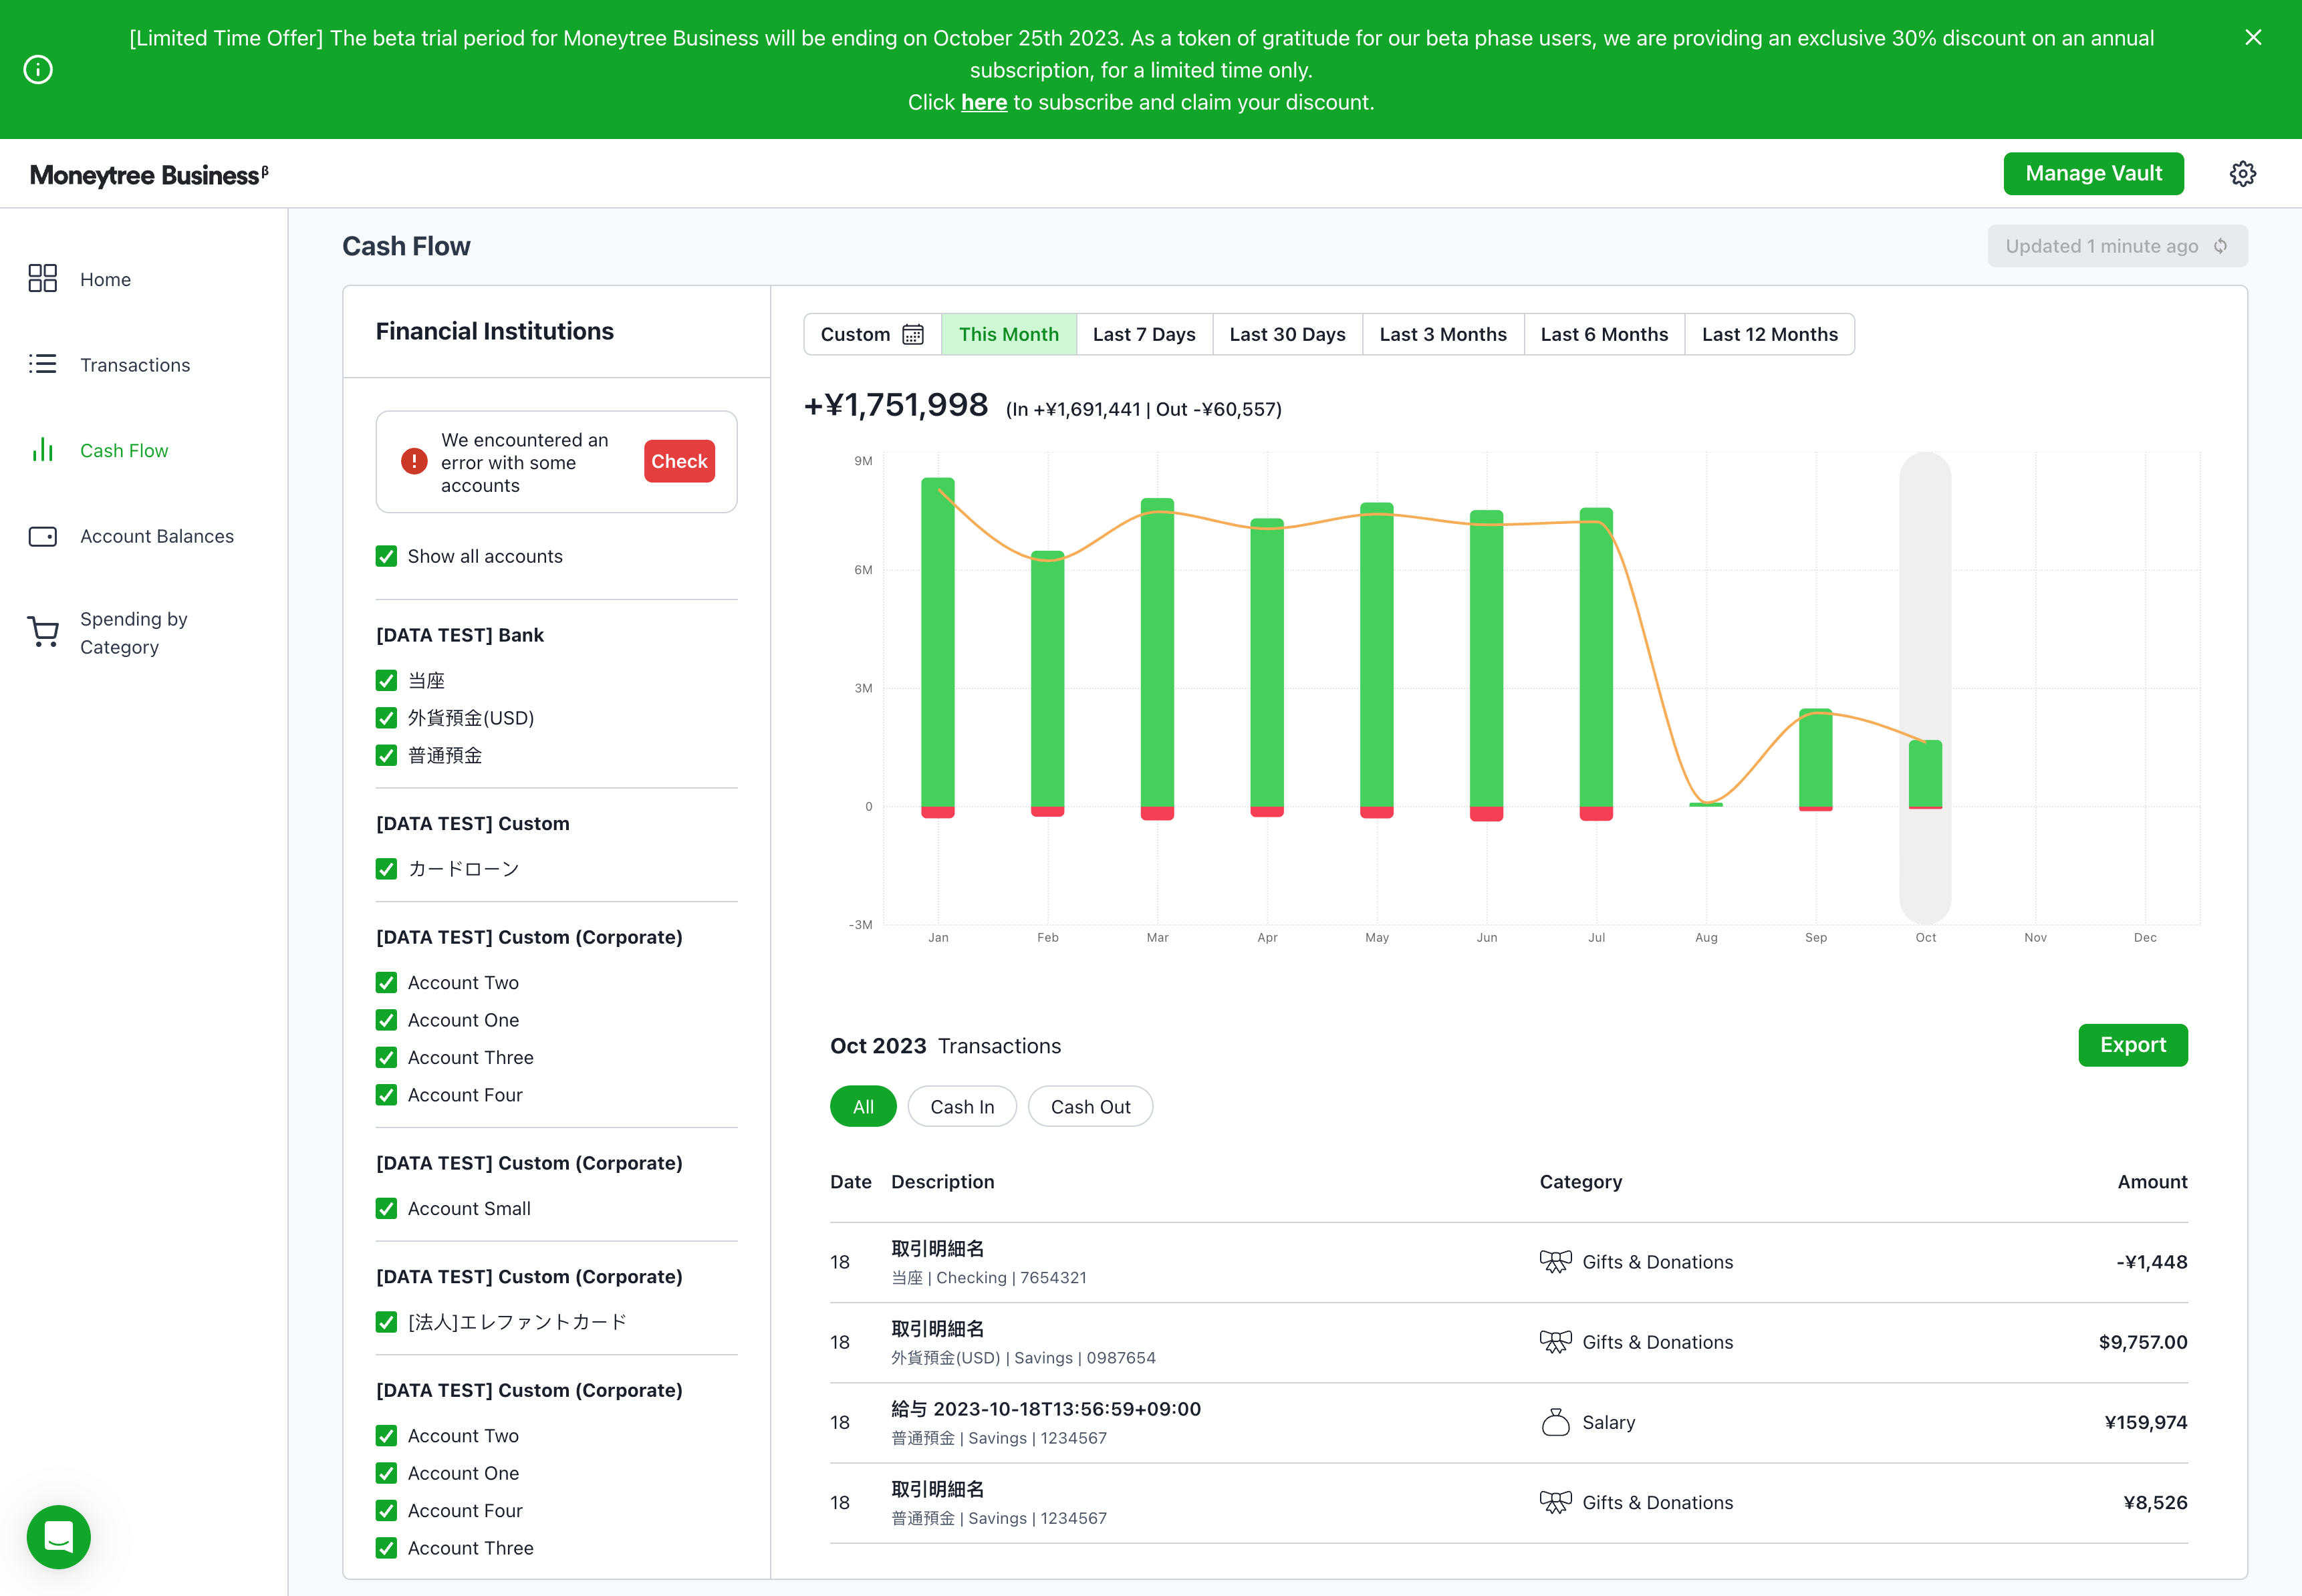This screenshot has width=2302, height=1596.
Task: Click the Manage Vault button
Action: (2093, 174)
